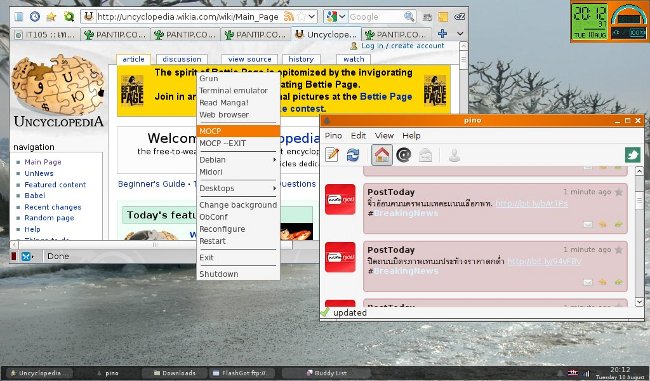Click the bookmark star icon in browser toolbar
650x381 pixels.
click(51, 17)
